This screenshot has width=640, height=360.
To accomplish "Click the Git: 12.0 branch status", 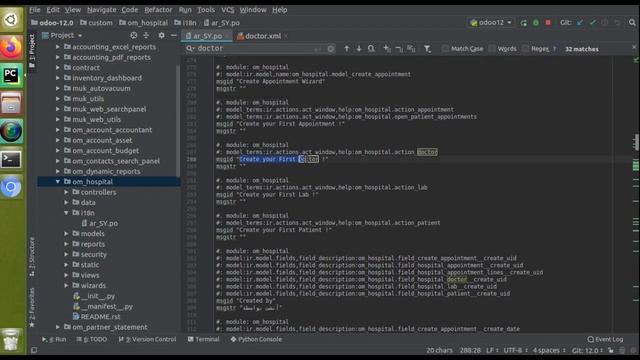I will (x=587, y=350).
